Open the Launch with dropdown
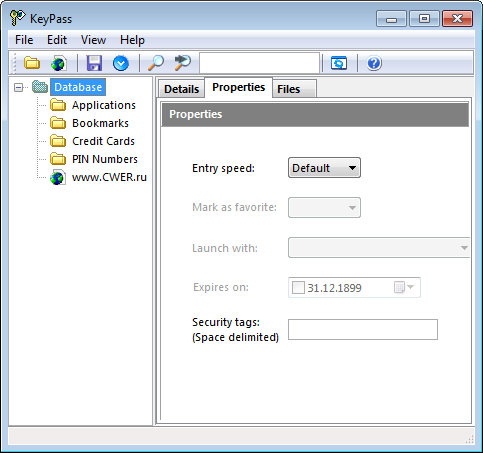The height and width of the screenshot is (453, 483). click(379, 248)
